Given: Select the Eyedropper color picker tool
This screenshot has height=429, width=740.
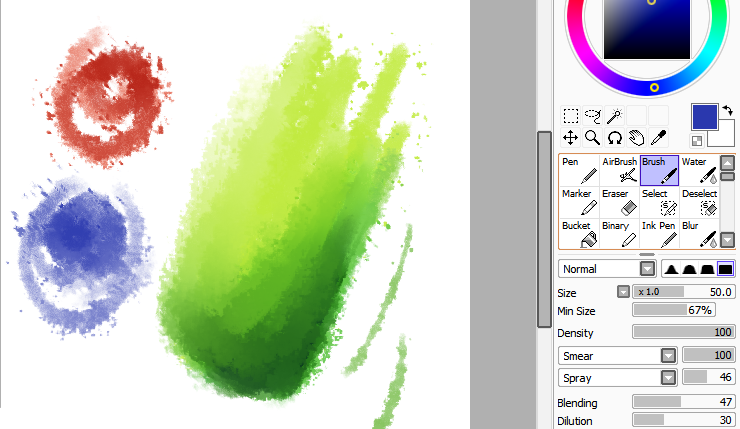Looking at the screenshot, I should 658,138.
